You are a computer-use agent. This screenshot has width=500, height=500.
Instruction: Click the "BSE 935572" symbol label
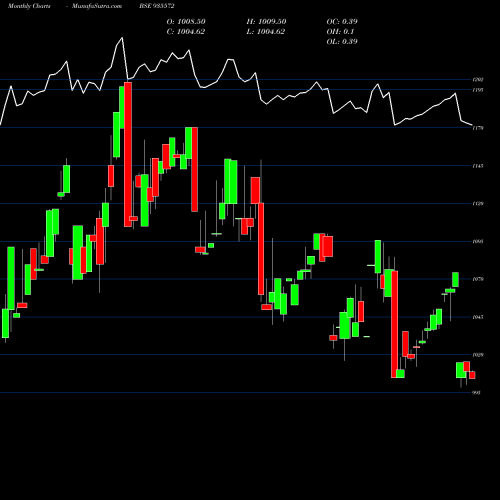click(x=157, y=6)
